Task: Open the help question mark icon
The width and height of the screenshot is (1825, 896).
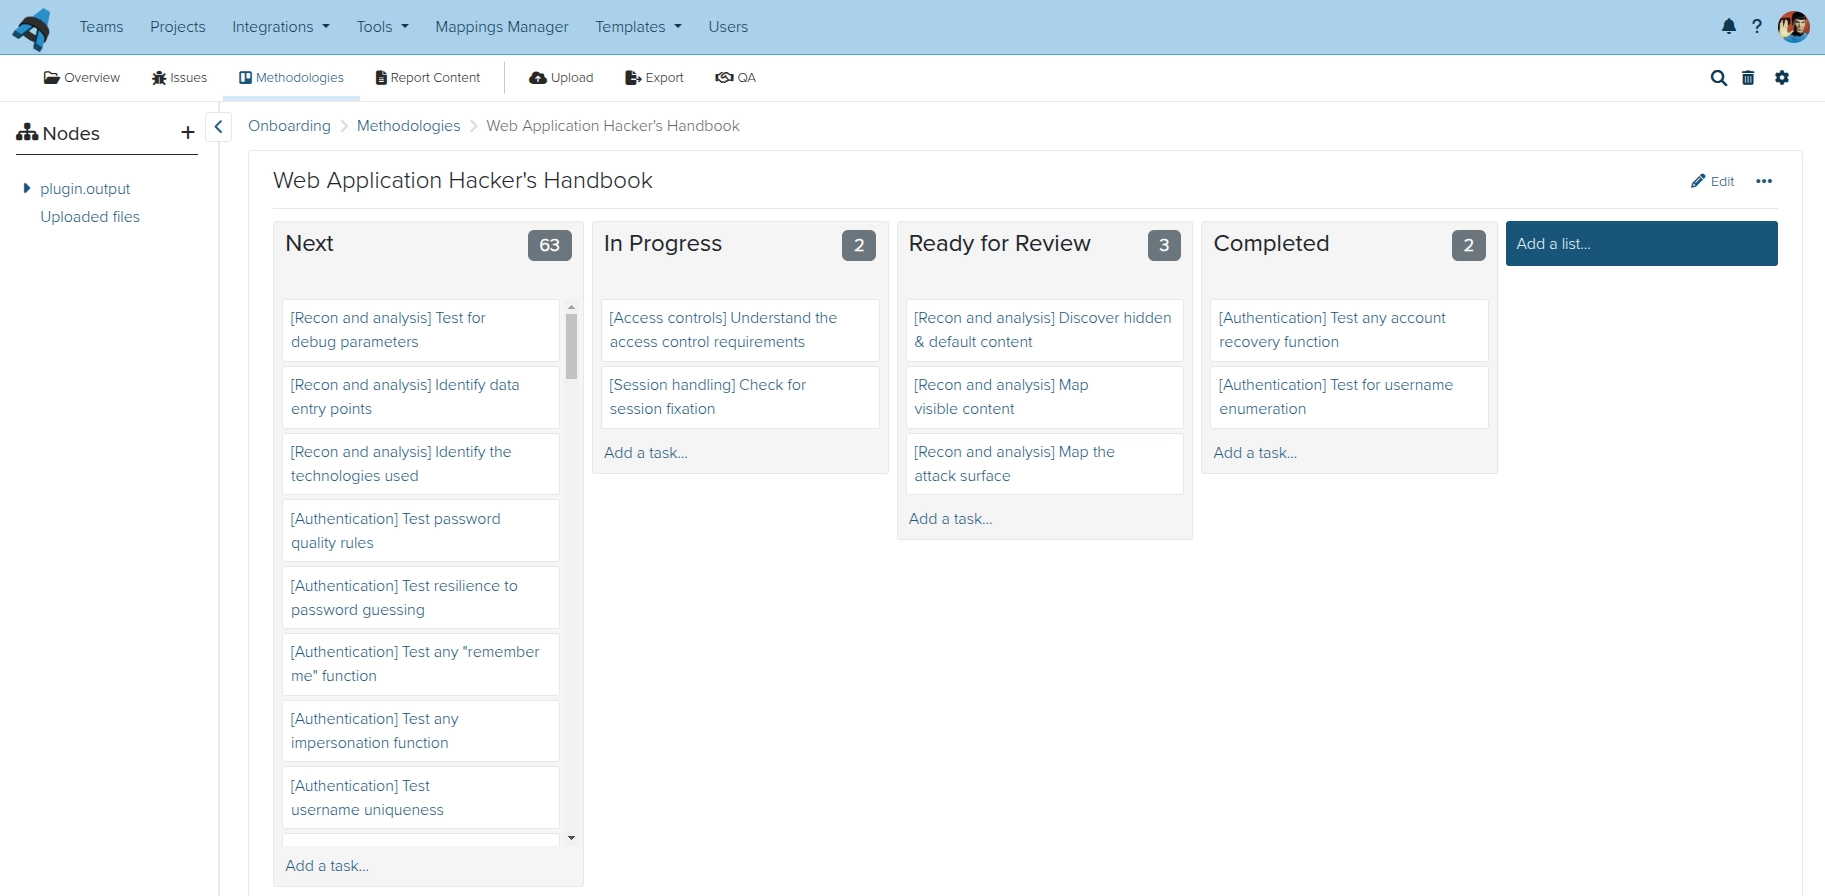Action: click(1757, 27)
